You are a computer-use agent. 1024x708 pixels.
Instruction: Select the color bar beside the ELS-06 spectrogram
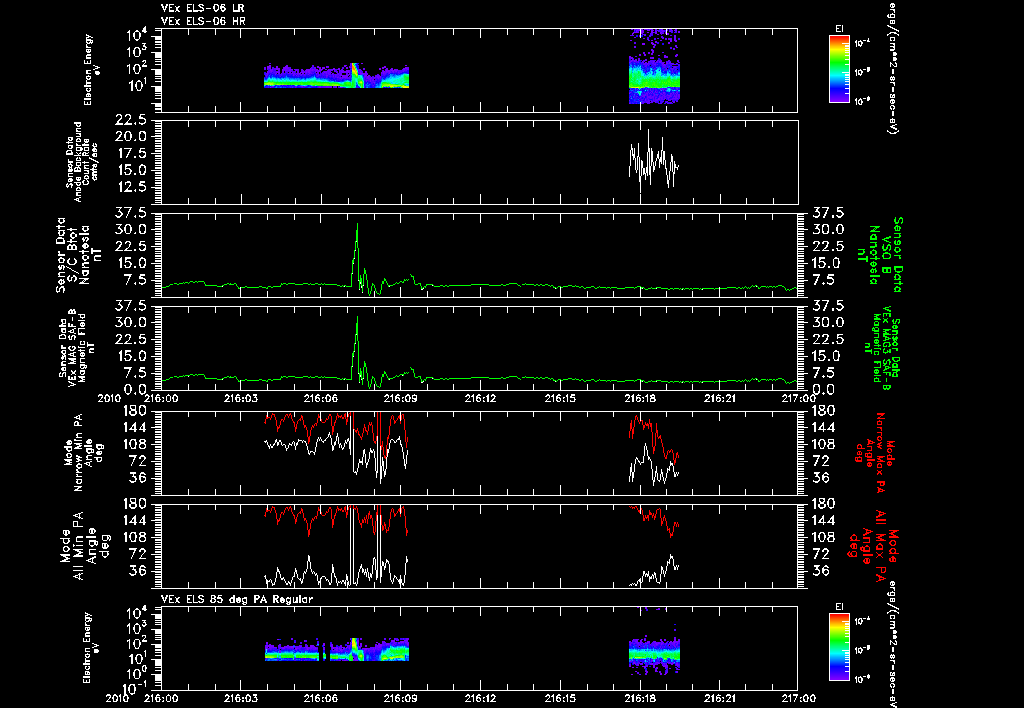click(839, 69)
